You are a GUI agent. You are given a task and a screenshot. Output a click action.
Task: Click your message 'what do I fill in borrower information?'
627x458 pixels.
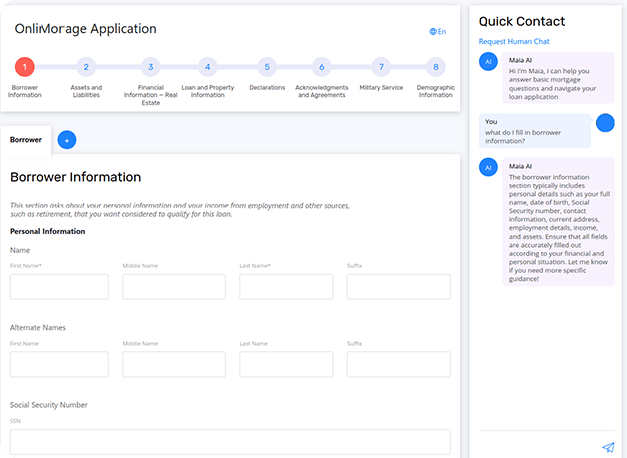tap(535, 131)
